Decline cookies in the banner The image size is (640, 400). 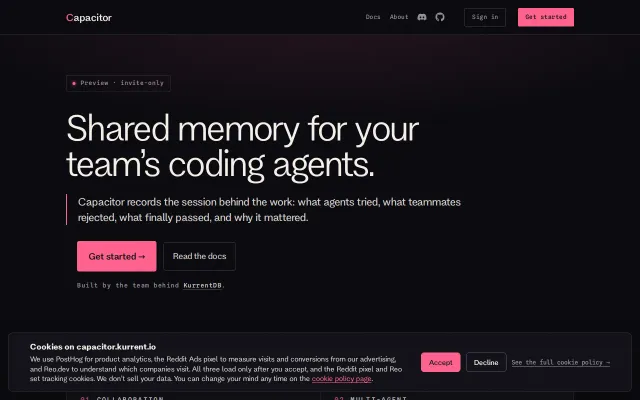(x=486, y=362)
